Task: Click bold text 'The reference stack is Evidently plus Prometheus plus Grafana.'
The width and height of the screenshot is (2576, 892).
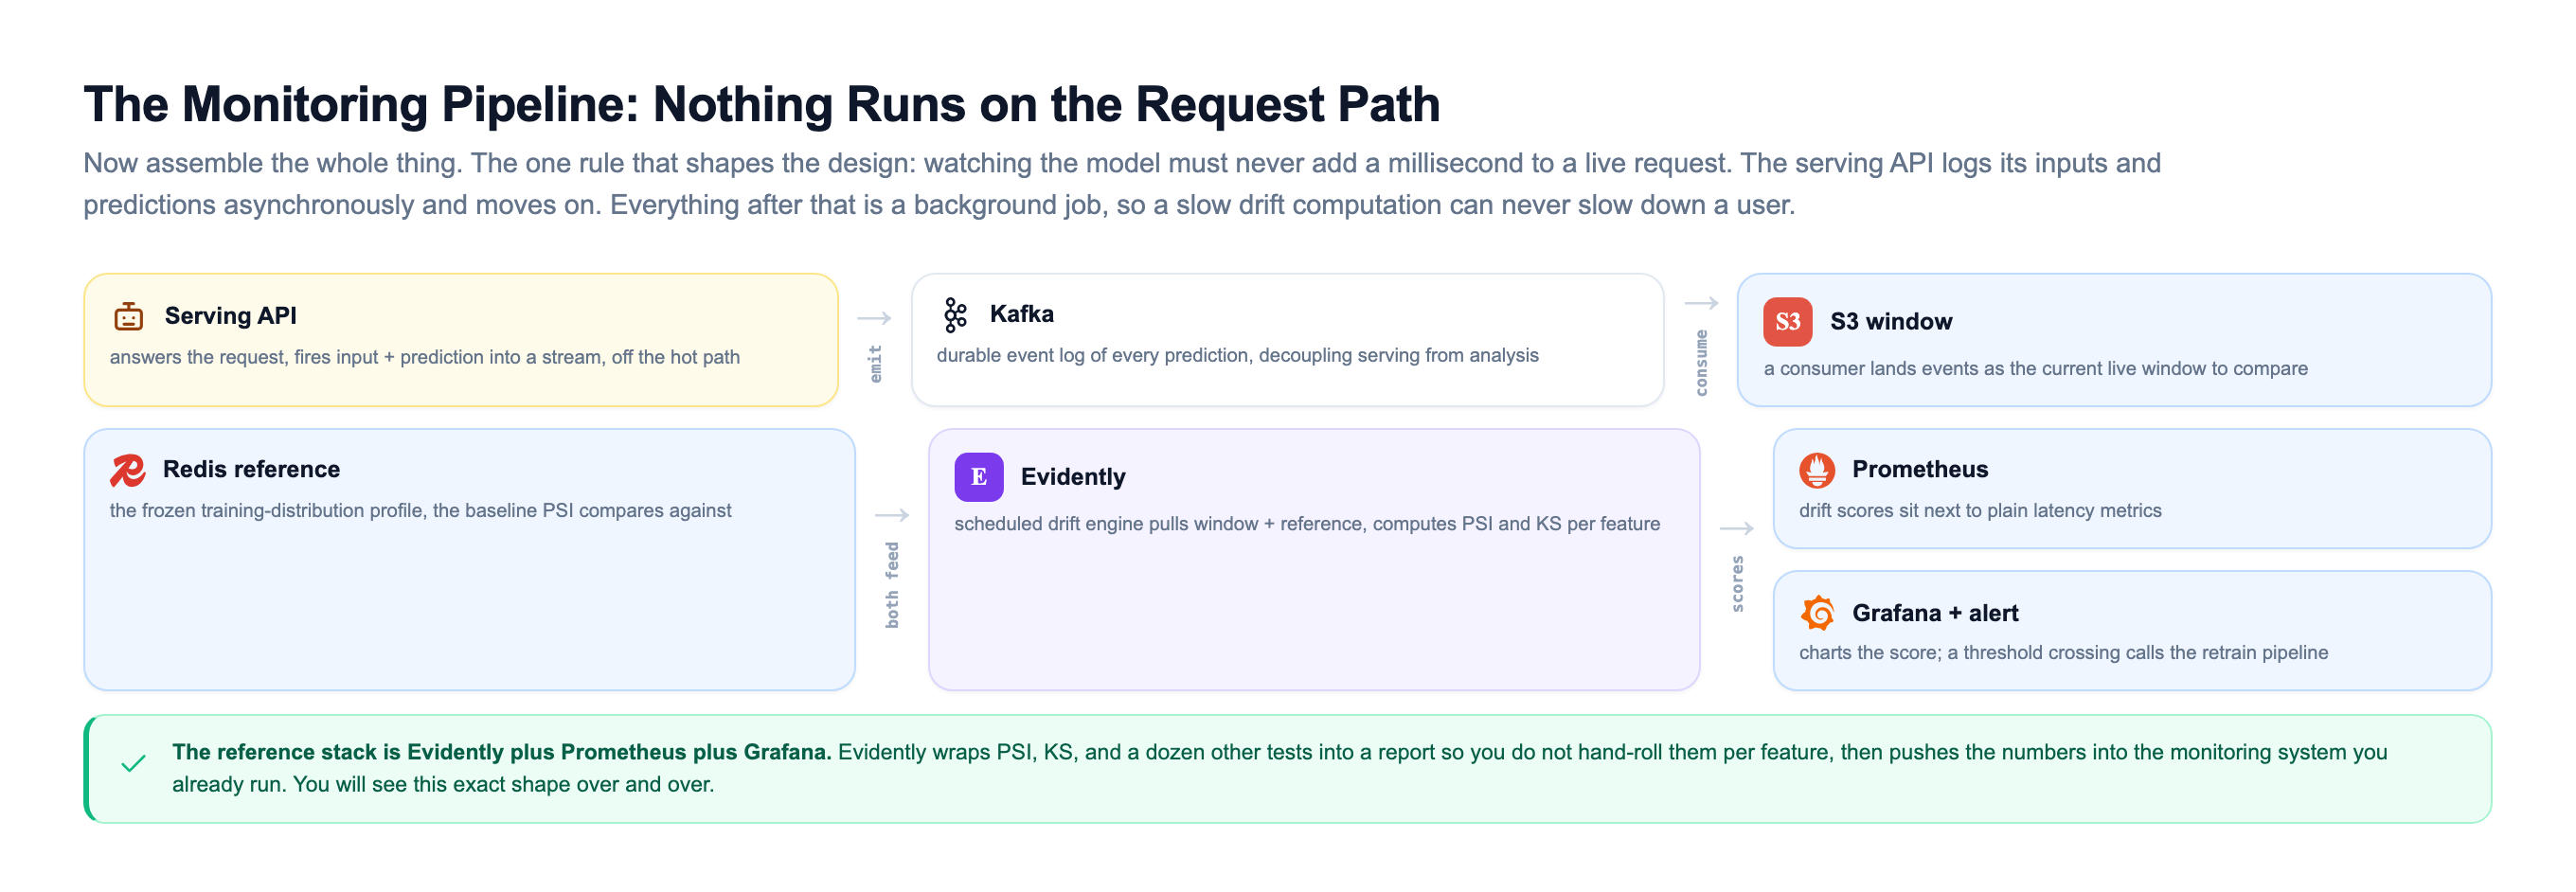Action: (501, 752)
